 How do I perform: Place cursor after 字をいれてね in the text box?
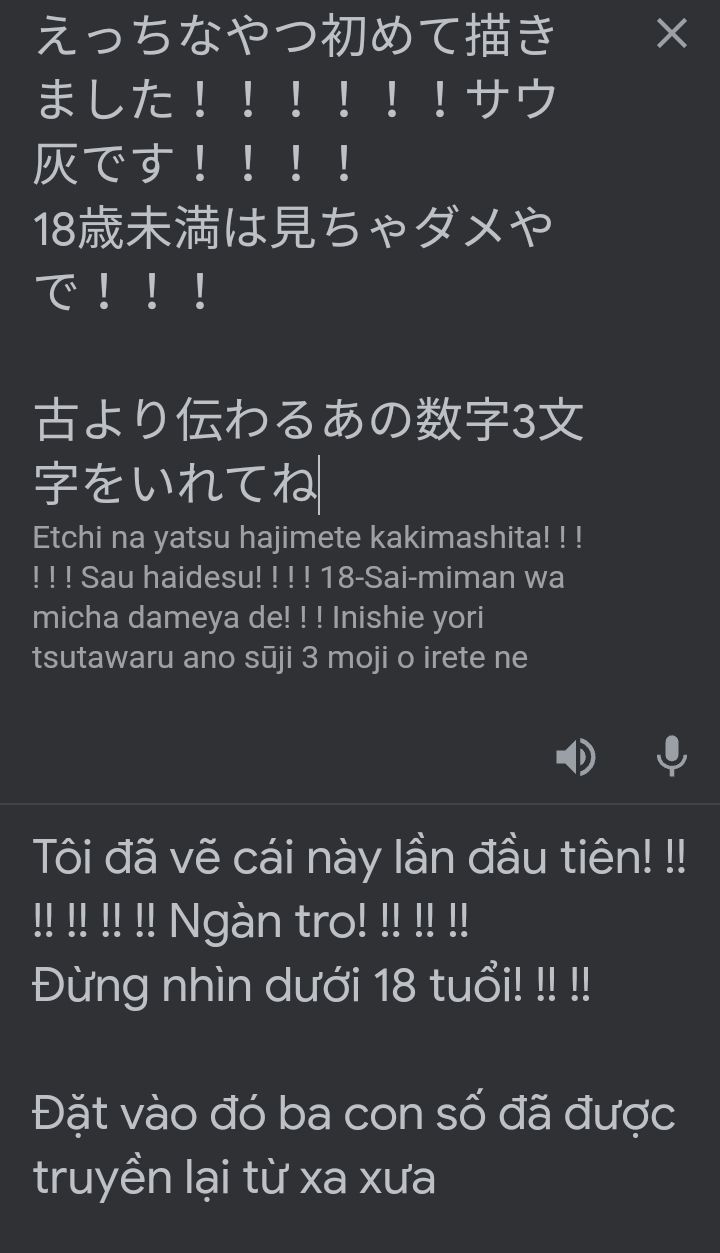(319, 485)
